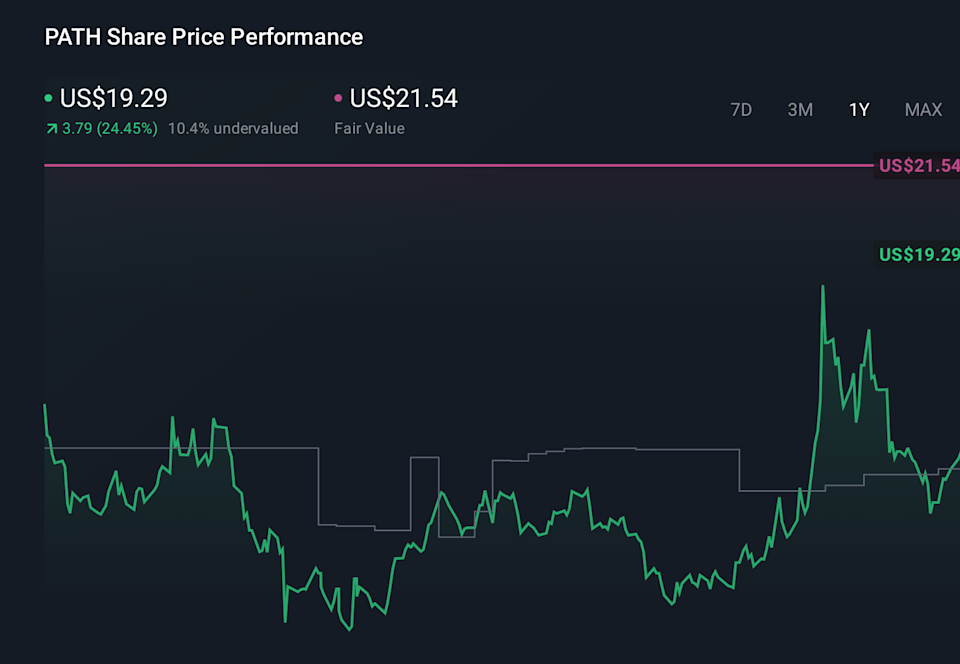The height and width of the screenshot is (664, 960).
Task: Click the green upward trend arrow icon
Action: click(50, 128)
